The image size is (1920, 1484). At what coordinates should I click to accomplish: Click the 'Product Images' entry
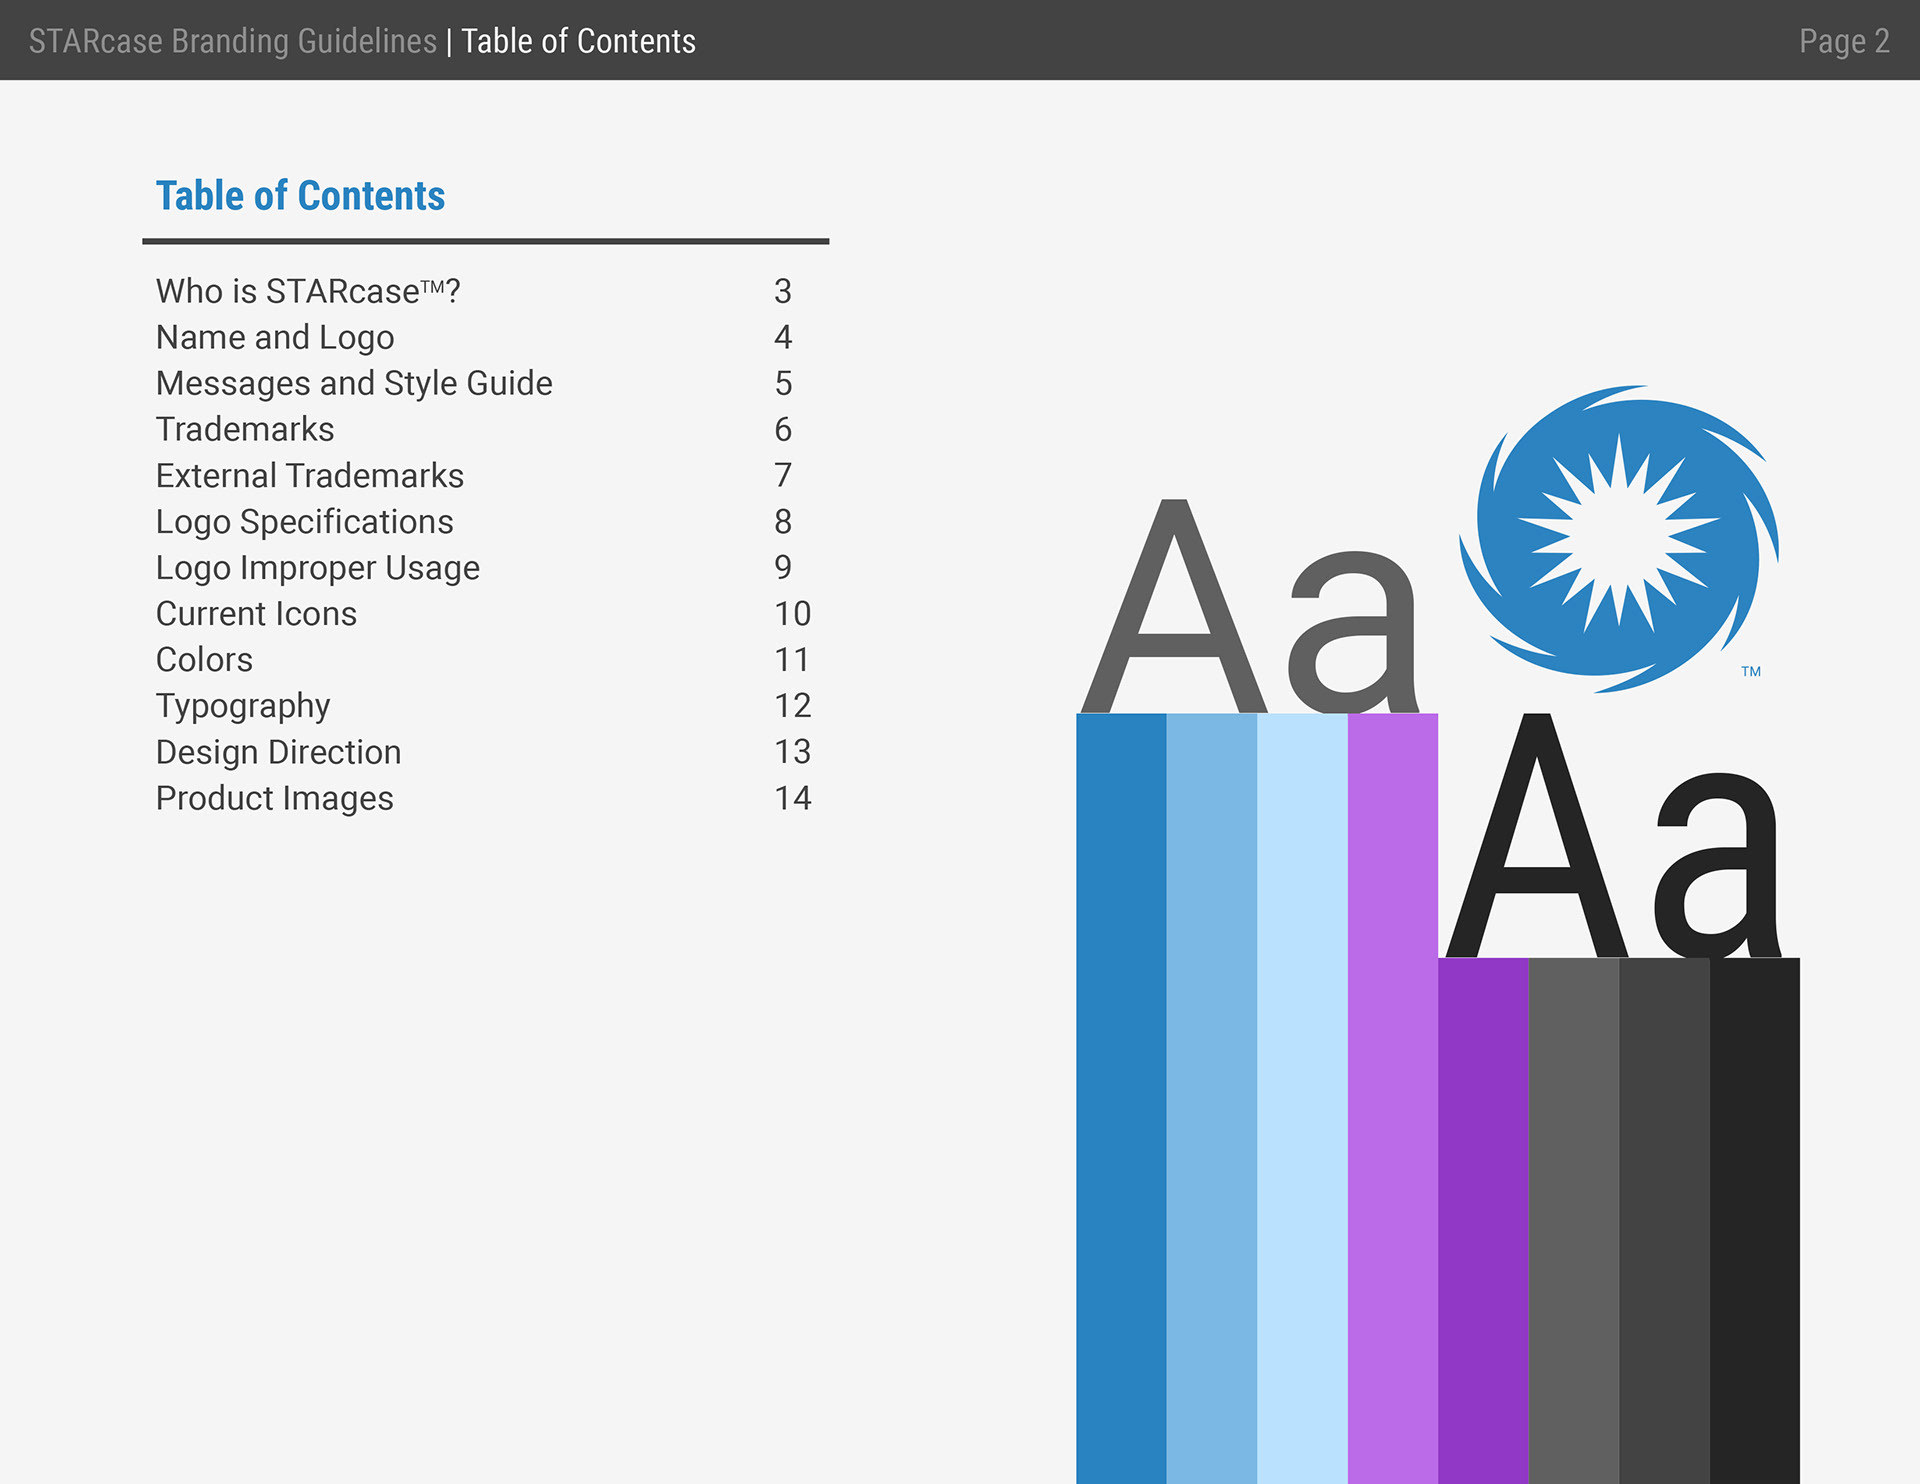point(275,798)
